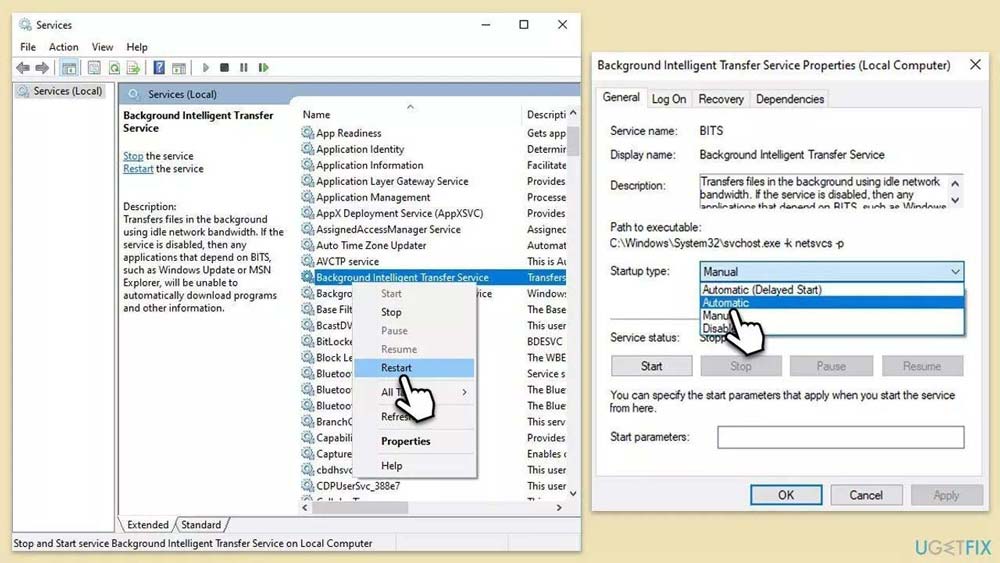This screenshot has width=1000, height=563.
Task: Click the Restart Service toolbar icon
Action: point(263,68)
